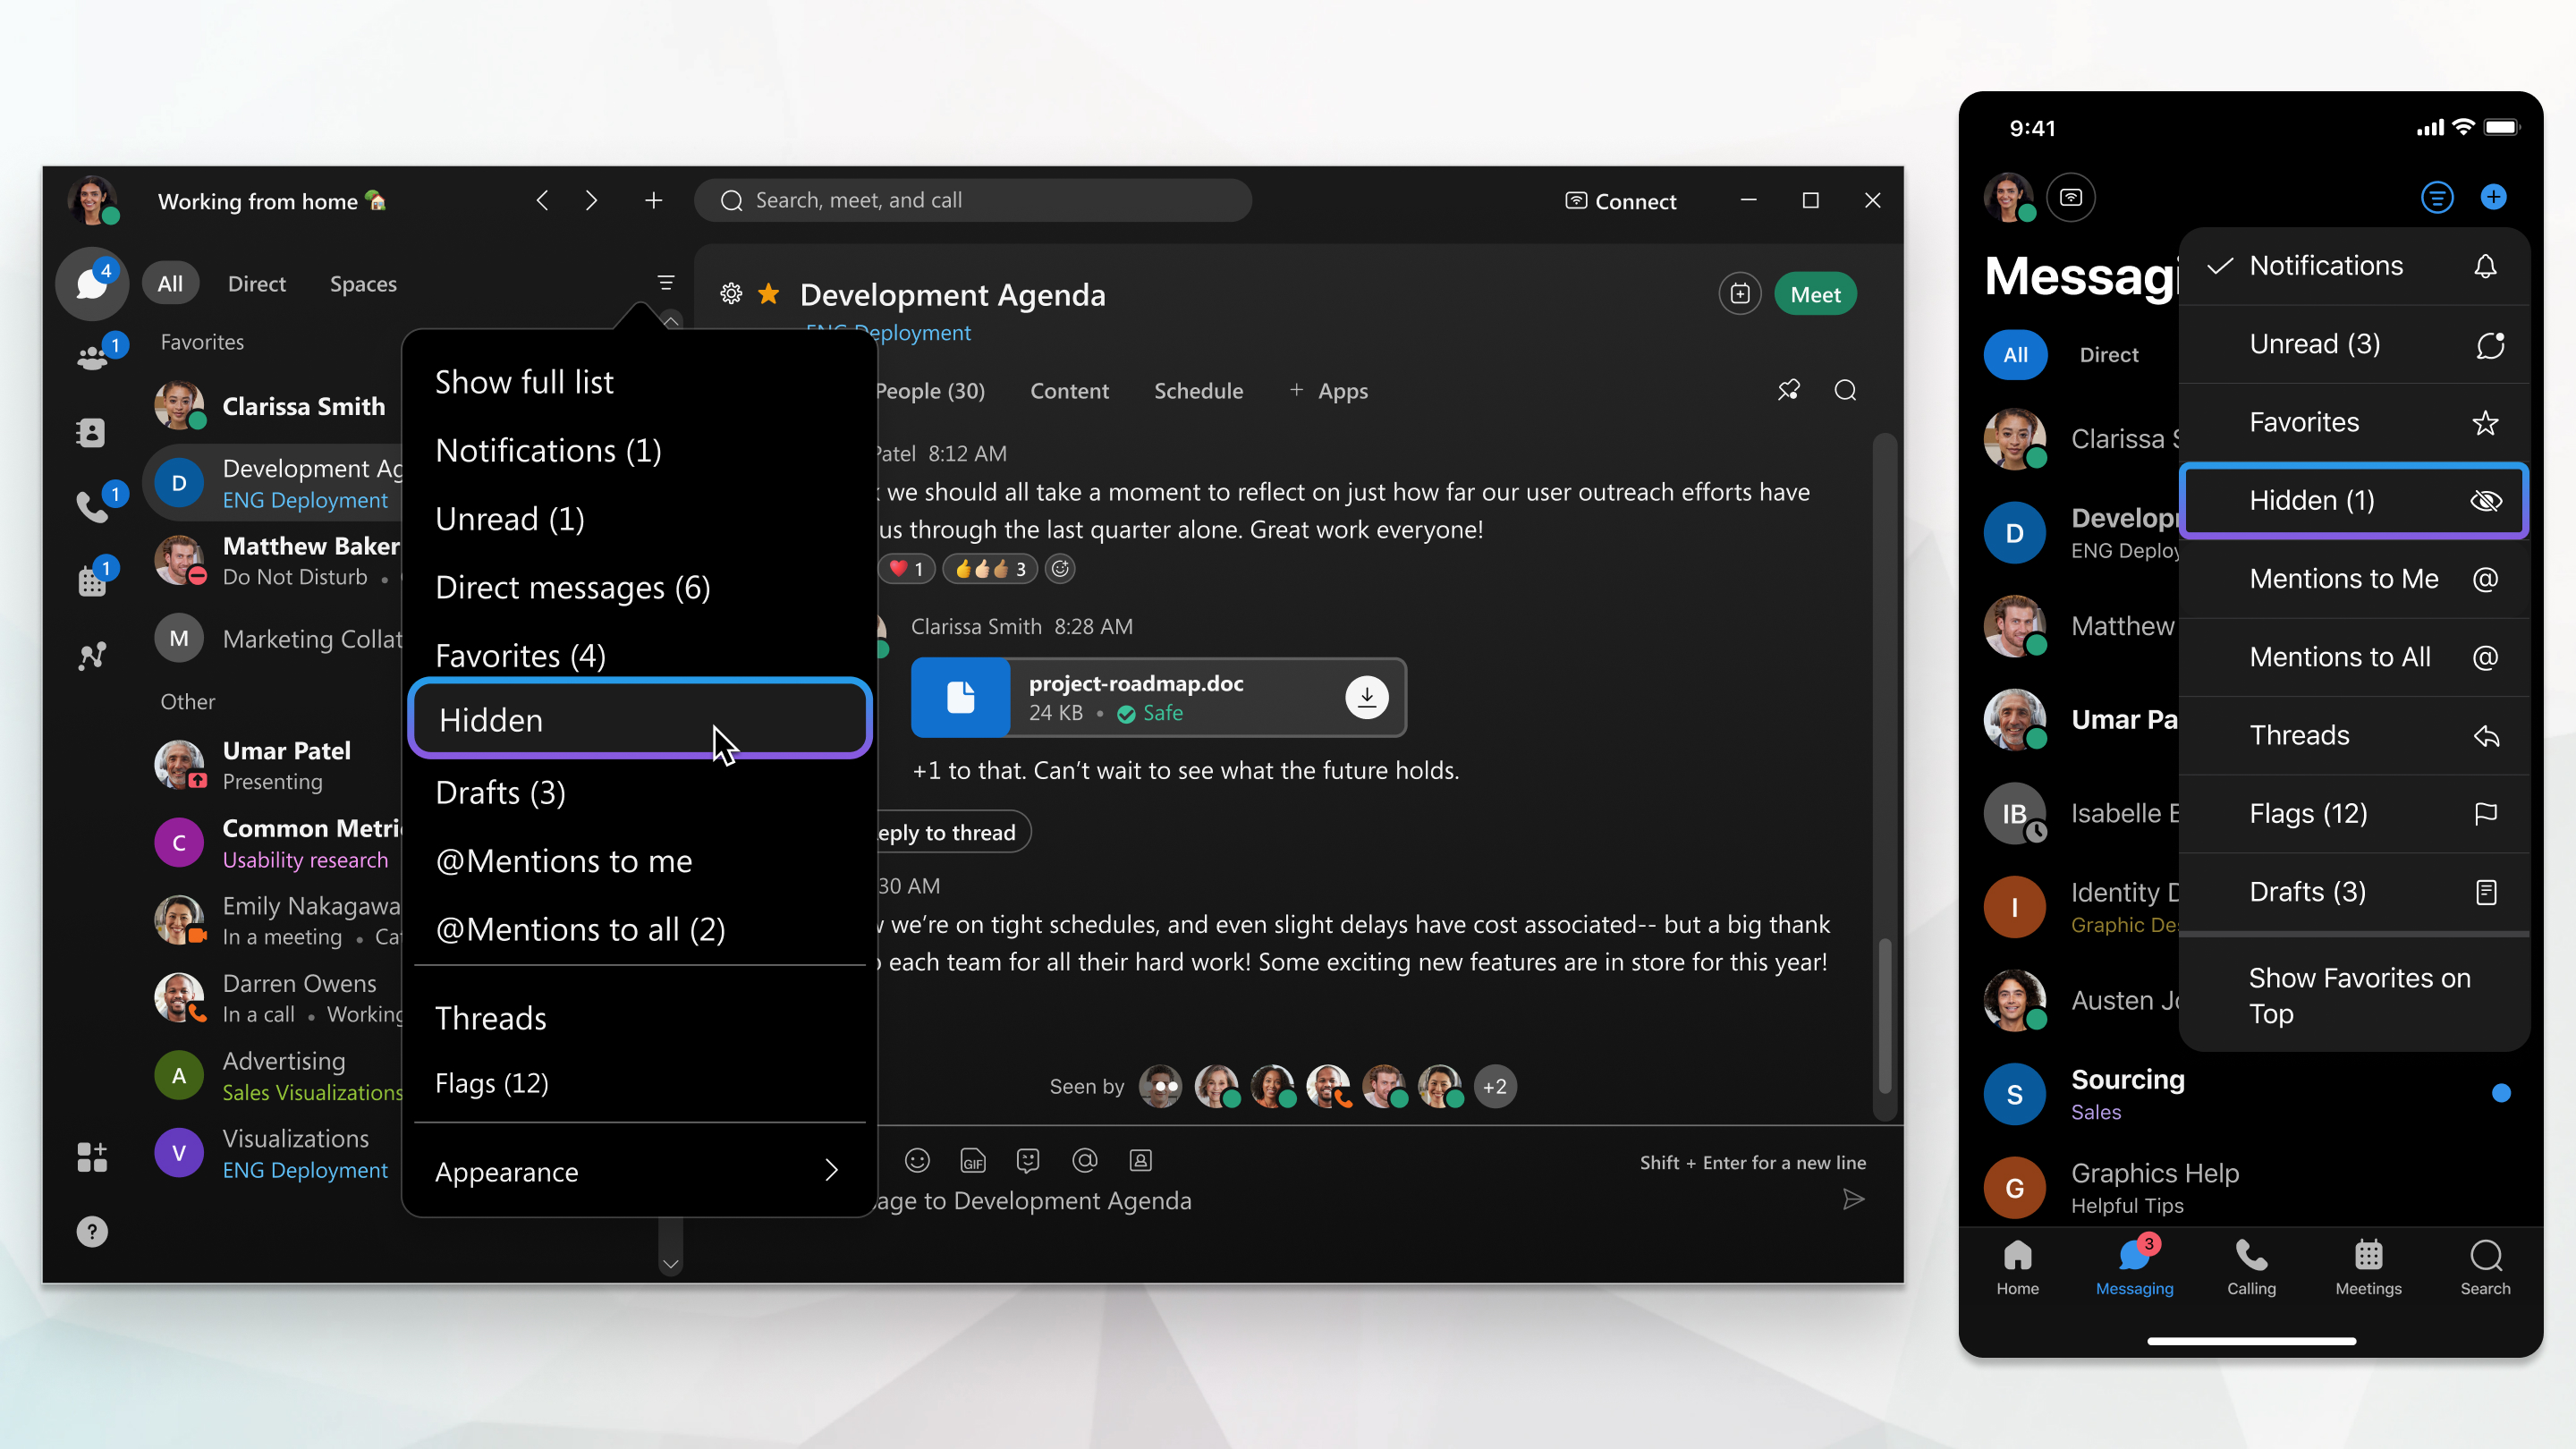Image resolution: width=2576 pixels, height=1449 pixels.
Task: Click the +2 seen-by avatars overflow indicator
Action: (x=1493, y=1085)
